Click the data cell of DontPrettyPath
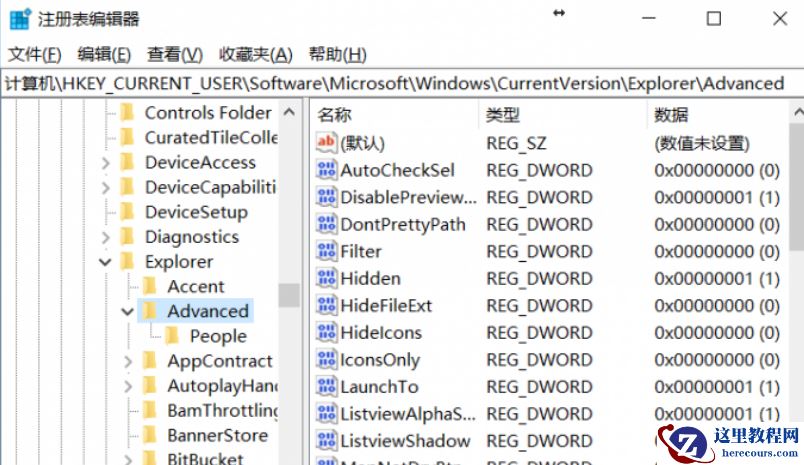This screenshot has width=804, height=465. click(x=717, y=224)
